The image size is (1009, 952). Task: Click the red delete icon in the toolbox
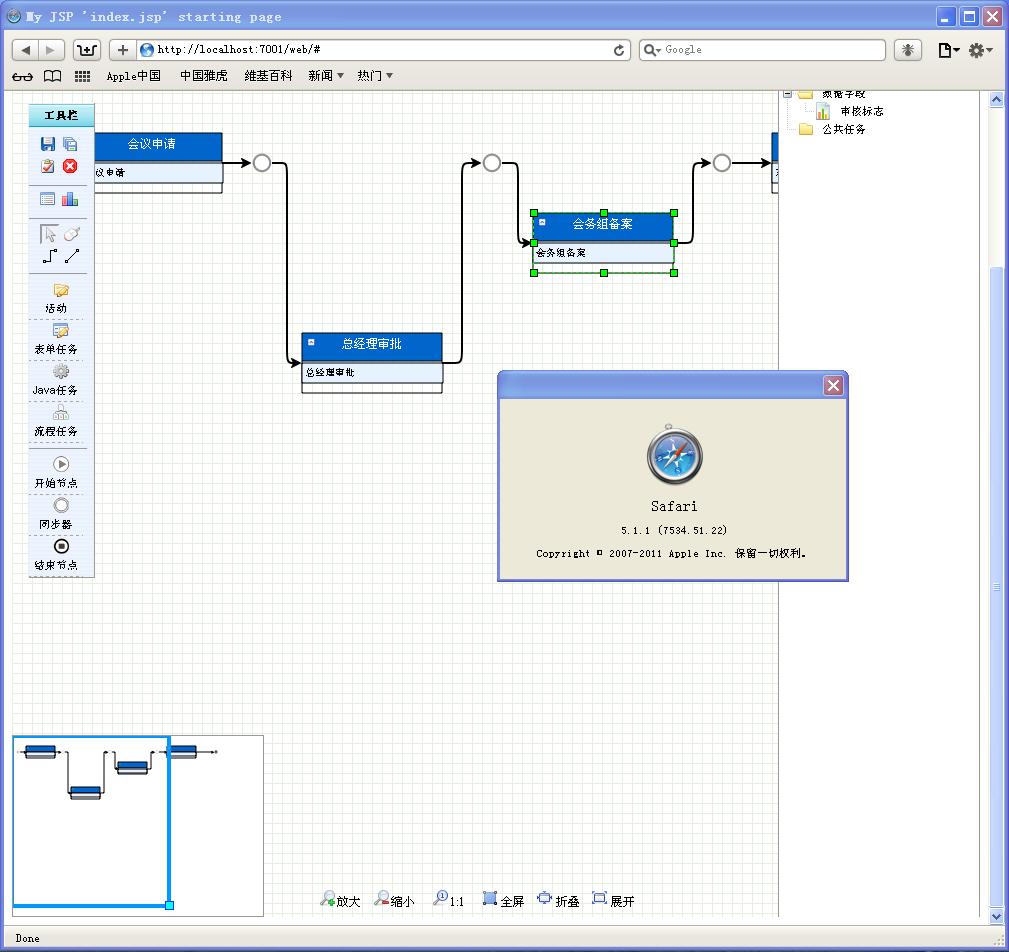(70, 166)
